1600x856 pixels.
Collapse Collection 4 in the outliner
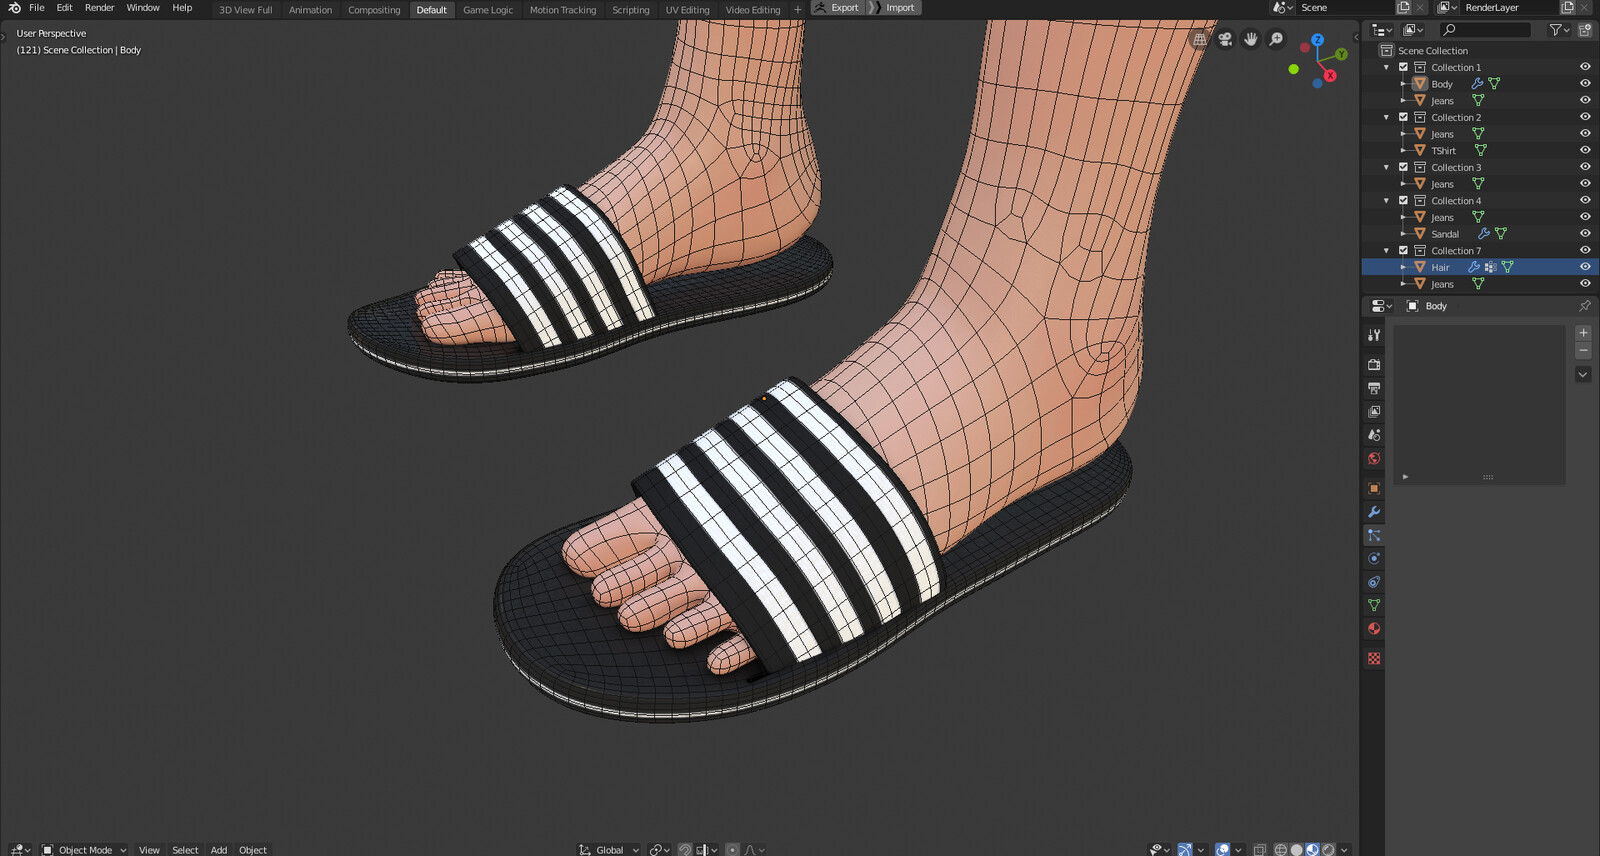click(x=1386, y=201)
